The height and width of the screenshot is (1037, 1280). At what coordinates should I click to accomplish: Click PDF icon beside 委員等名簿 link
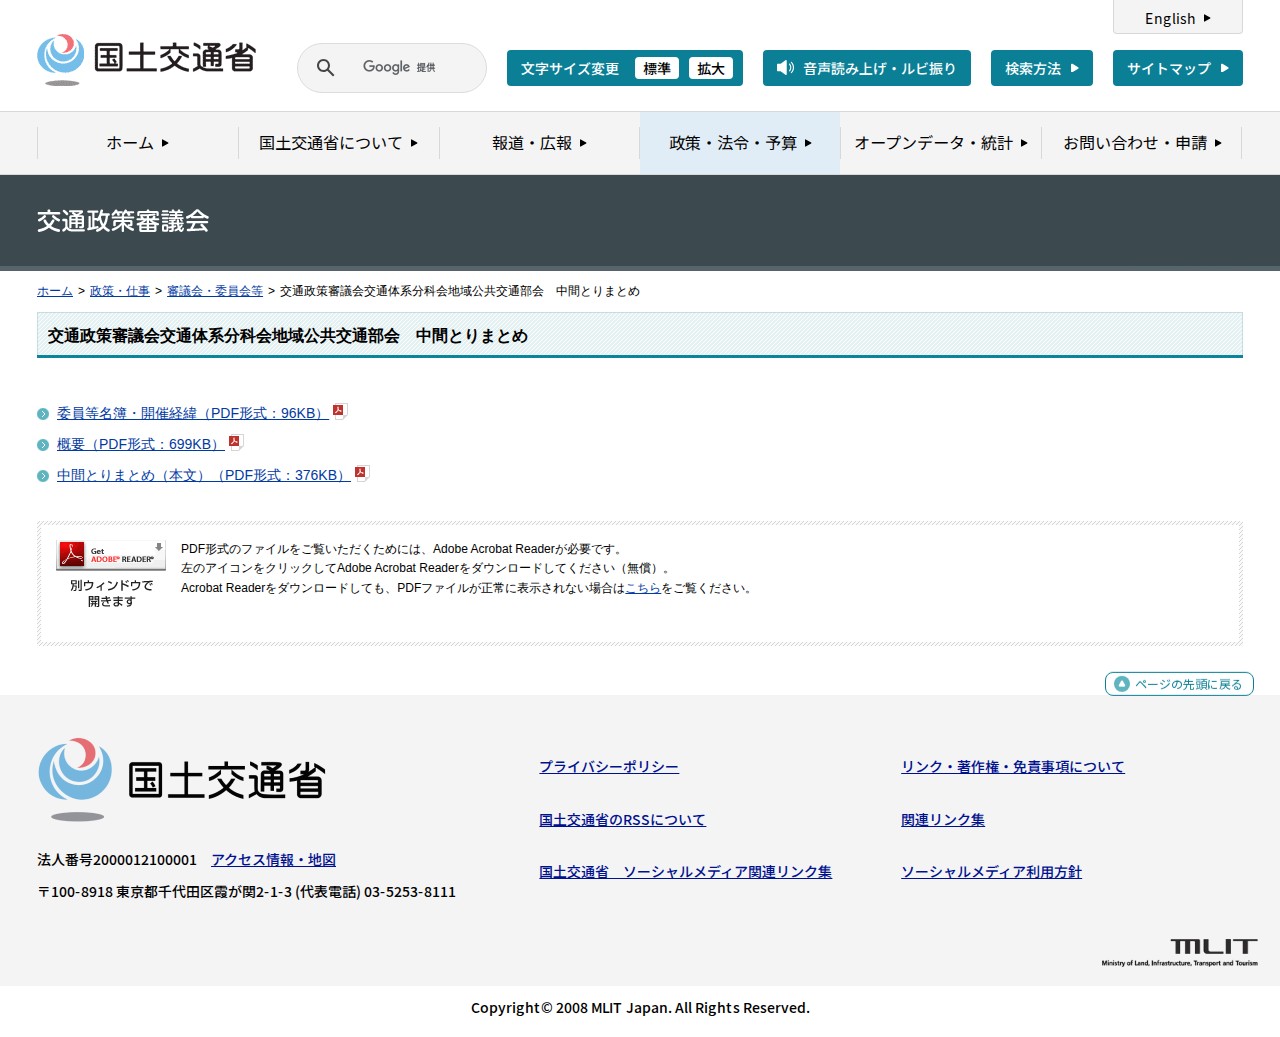[x=339, y=411]
